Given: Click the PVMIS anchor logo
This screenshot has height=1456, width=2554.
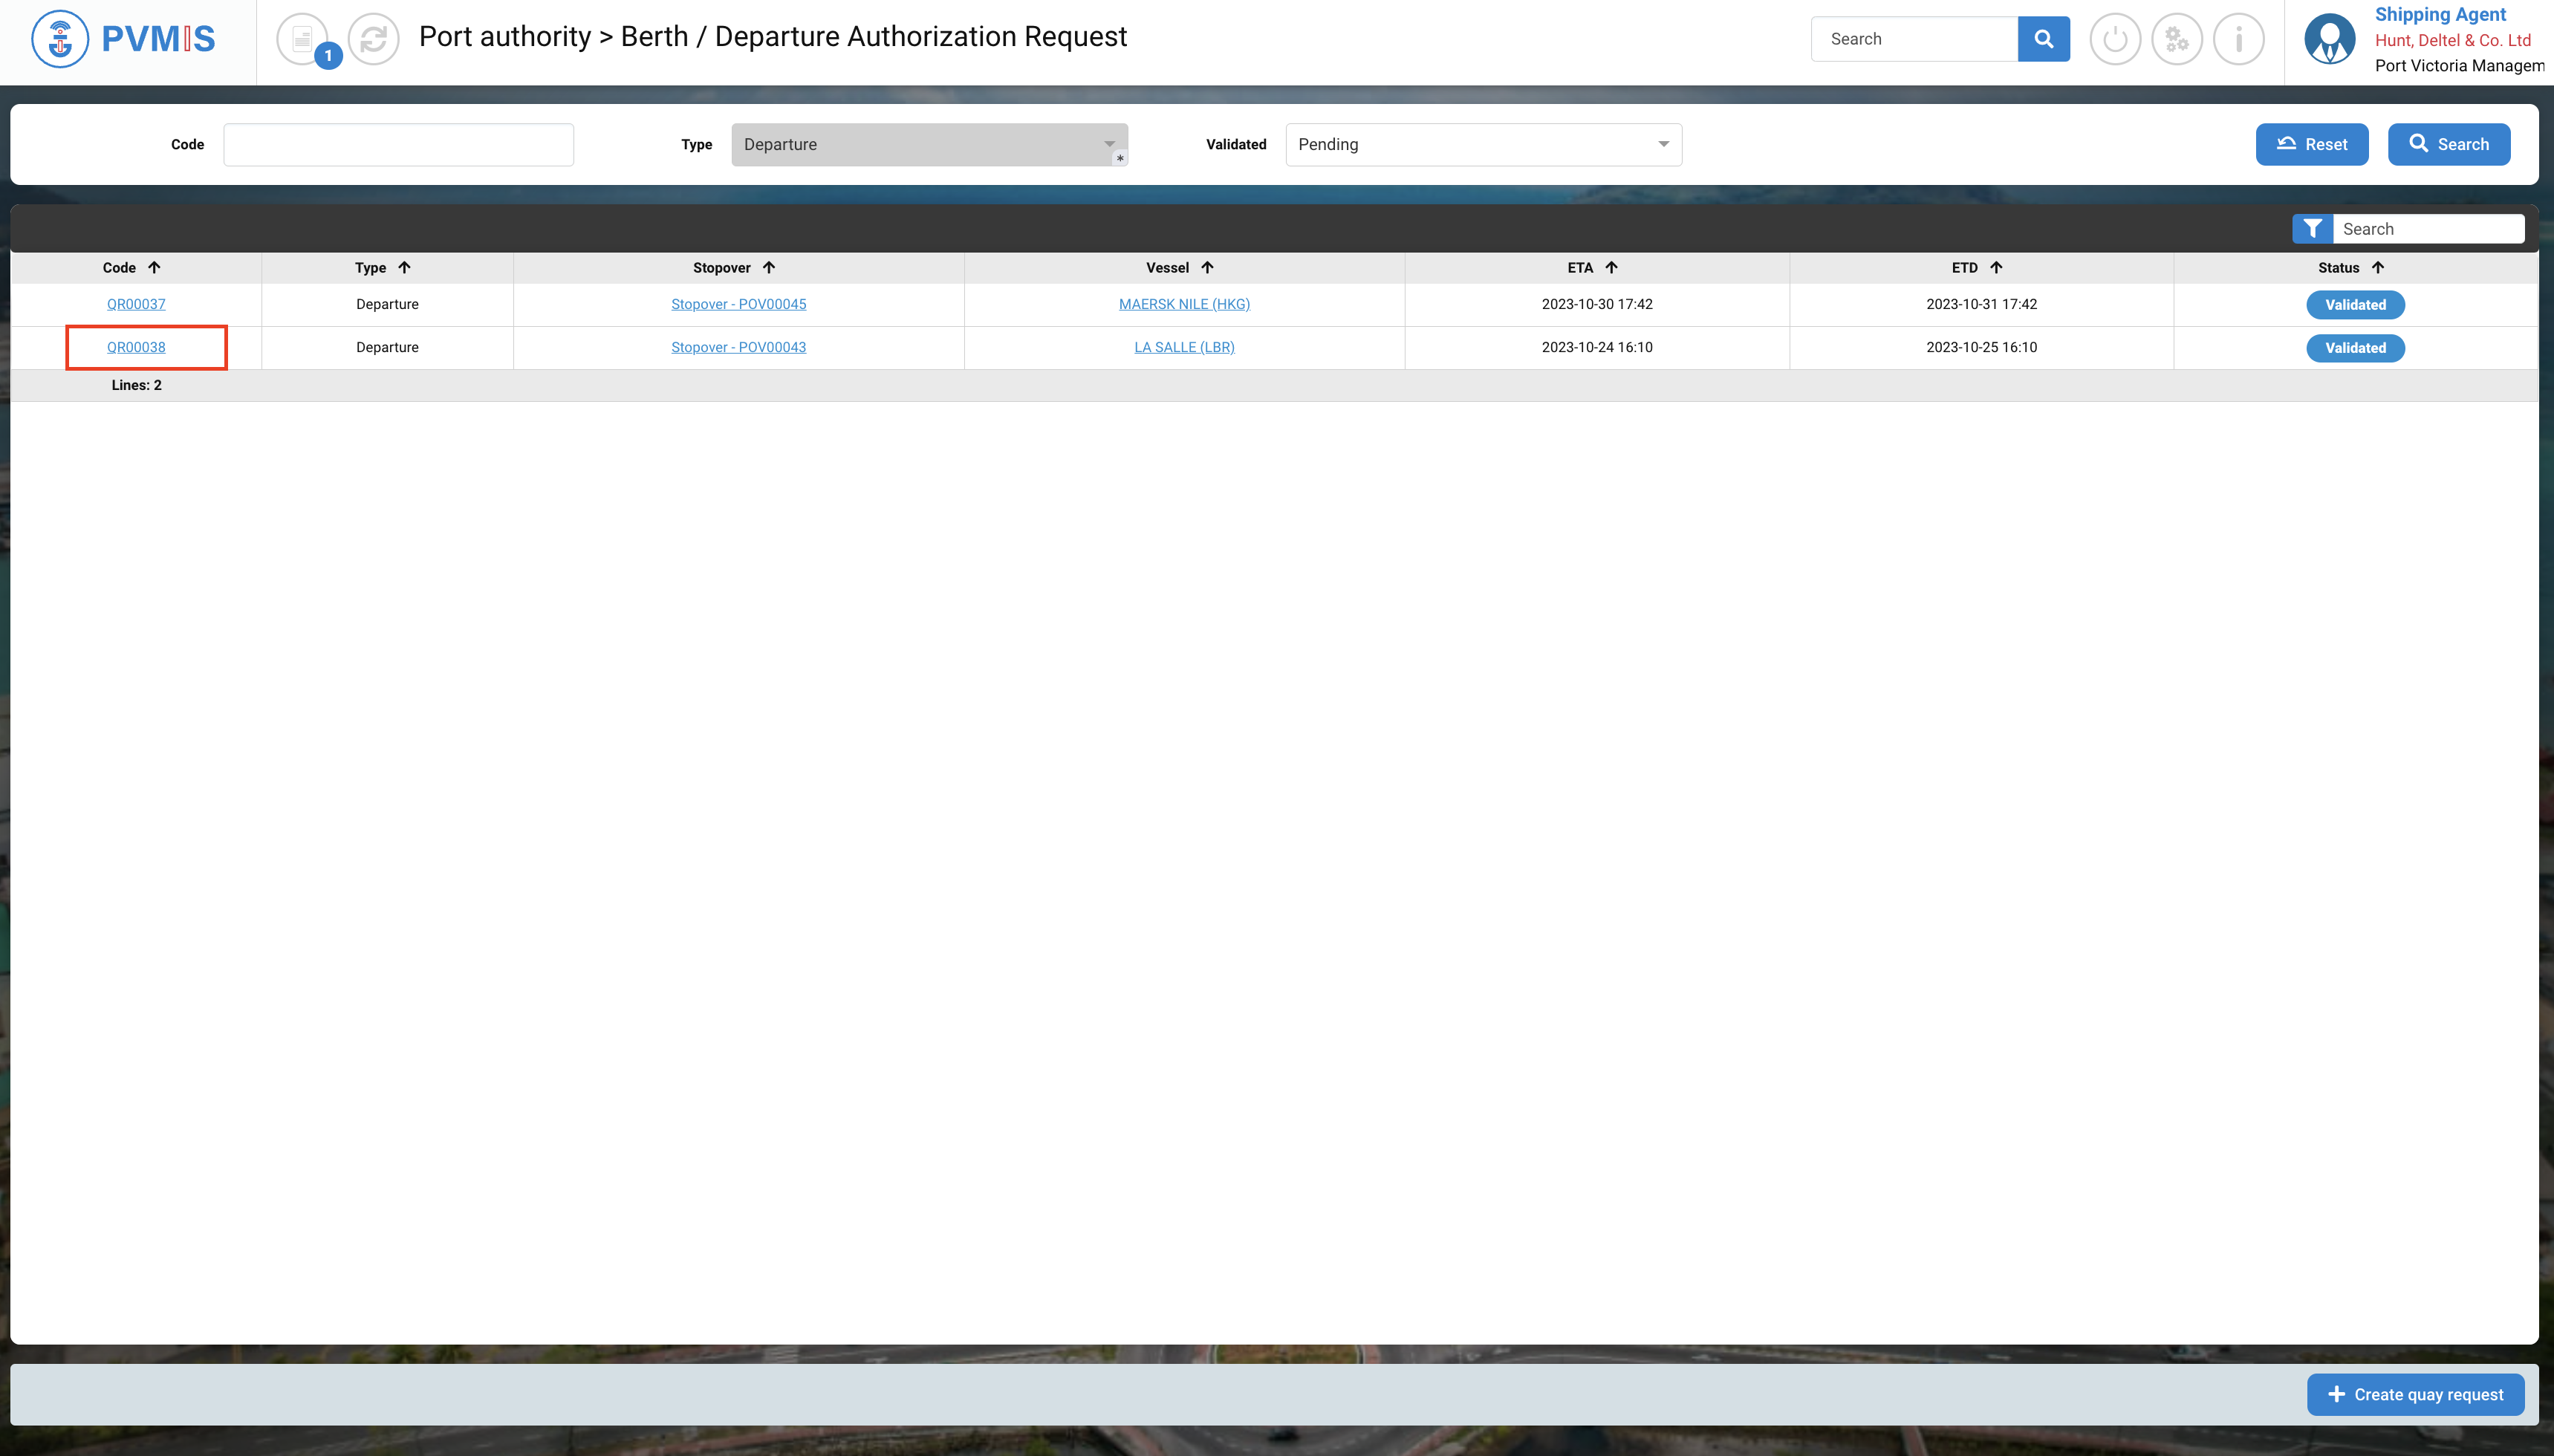Looking at the screenshot, I should tap(60, 40).
